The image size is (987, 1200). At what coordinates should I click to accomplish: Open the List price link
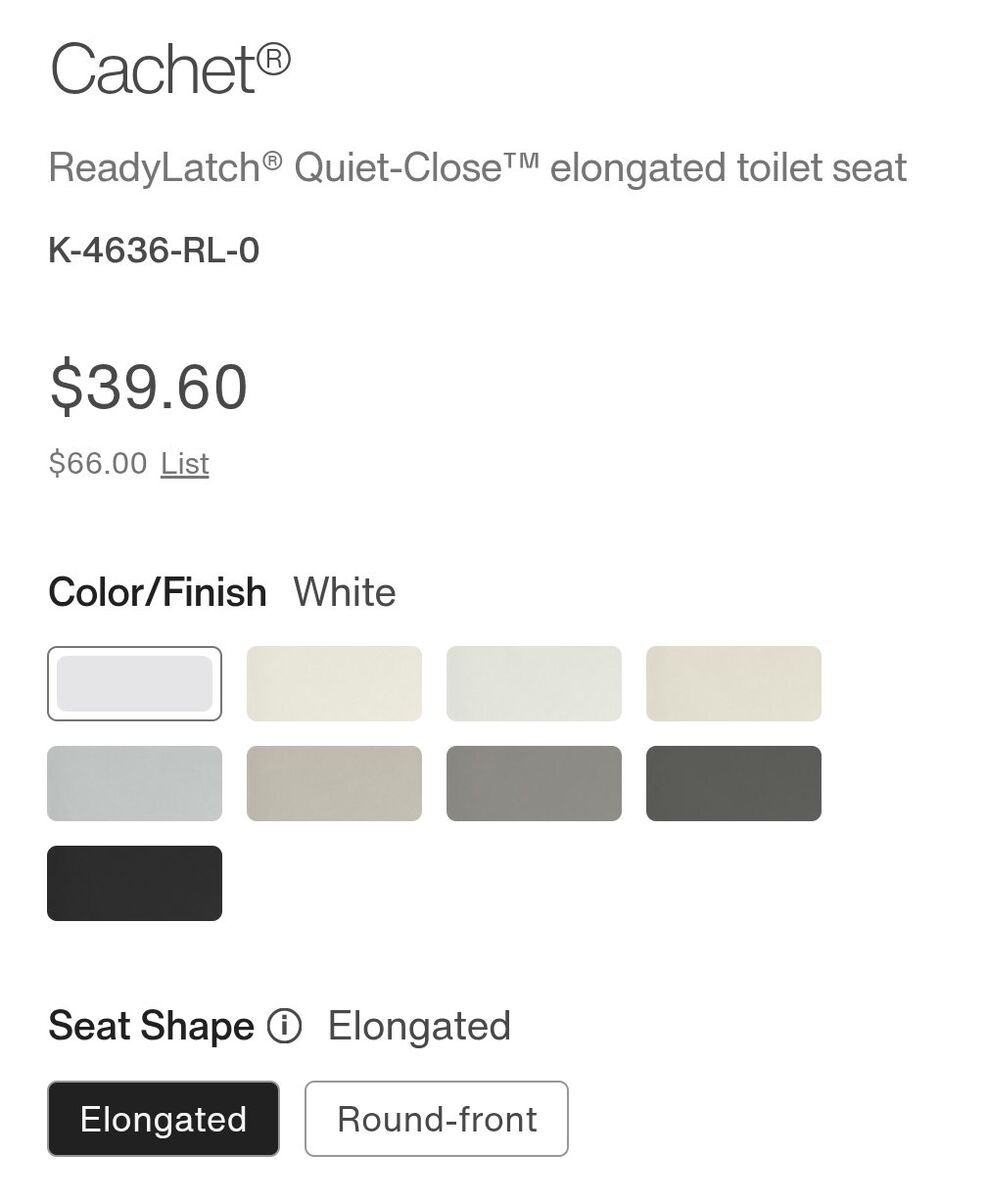tap(185, 464)
